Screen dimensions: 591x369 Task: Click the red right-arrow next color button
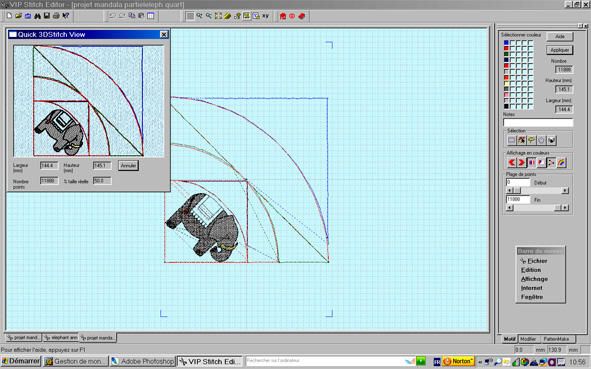click(x=521, y=163)
